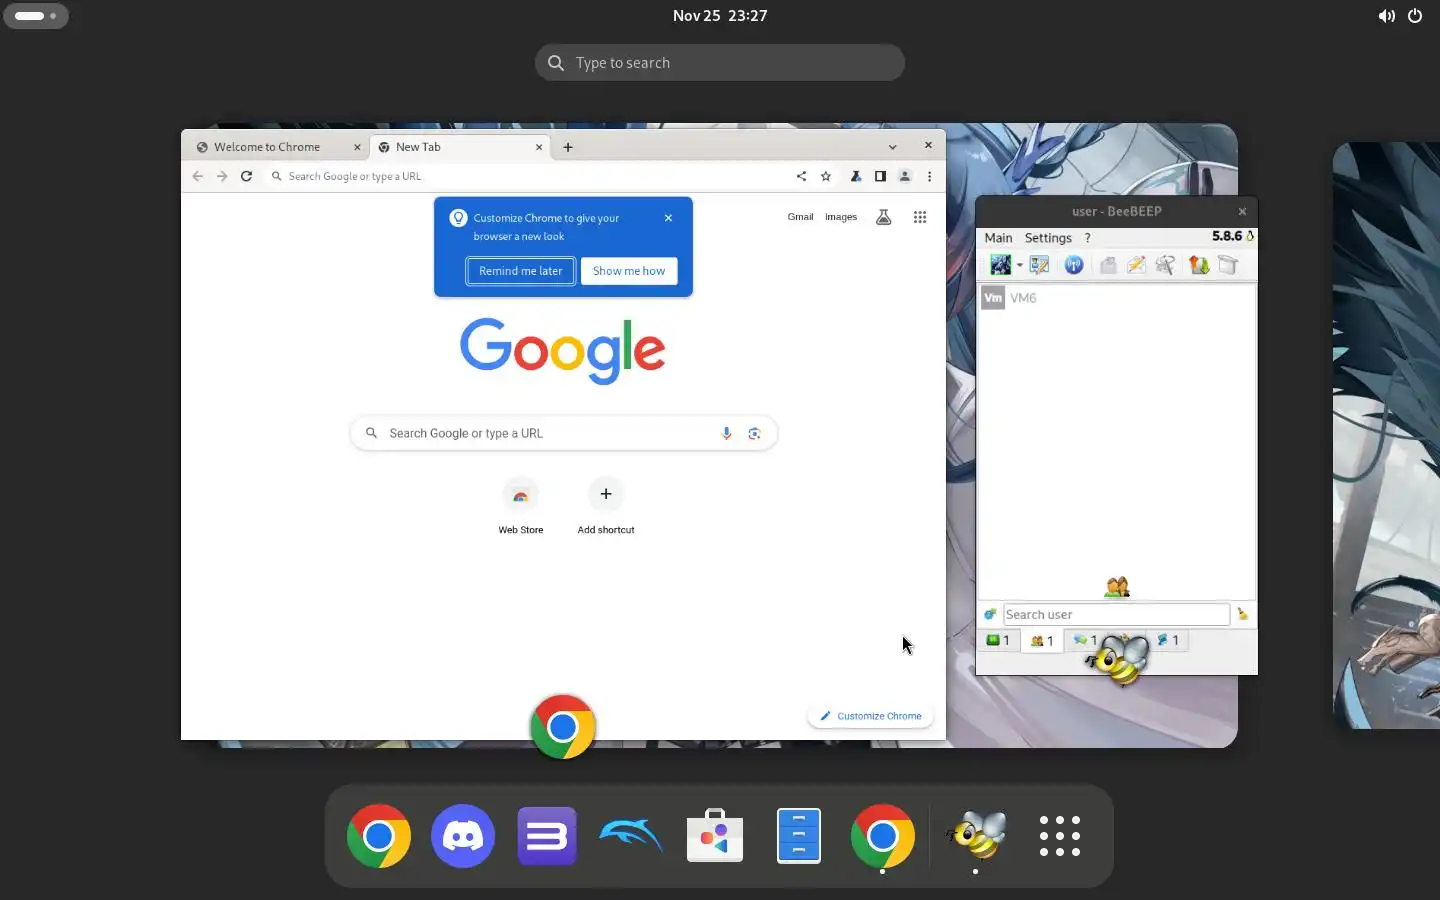The image size is (1440, 900).
Task: Open a new tab with the plus button
Action: coord(568,147)
